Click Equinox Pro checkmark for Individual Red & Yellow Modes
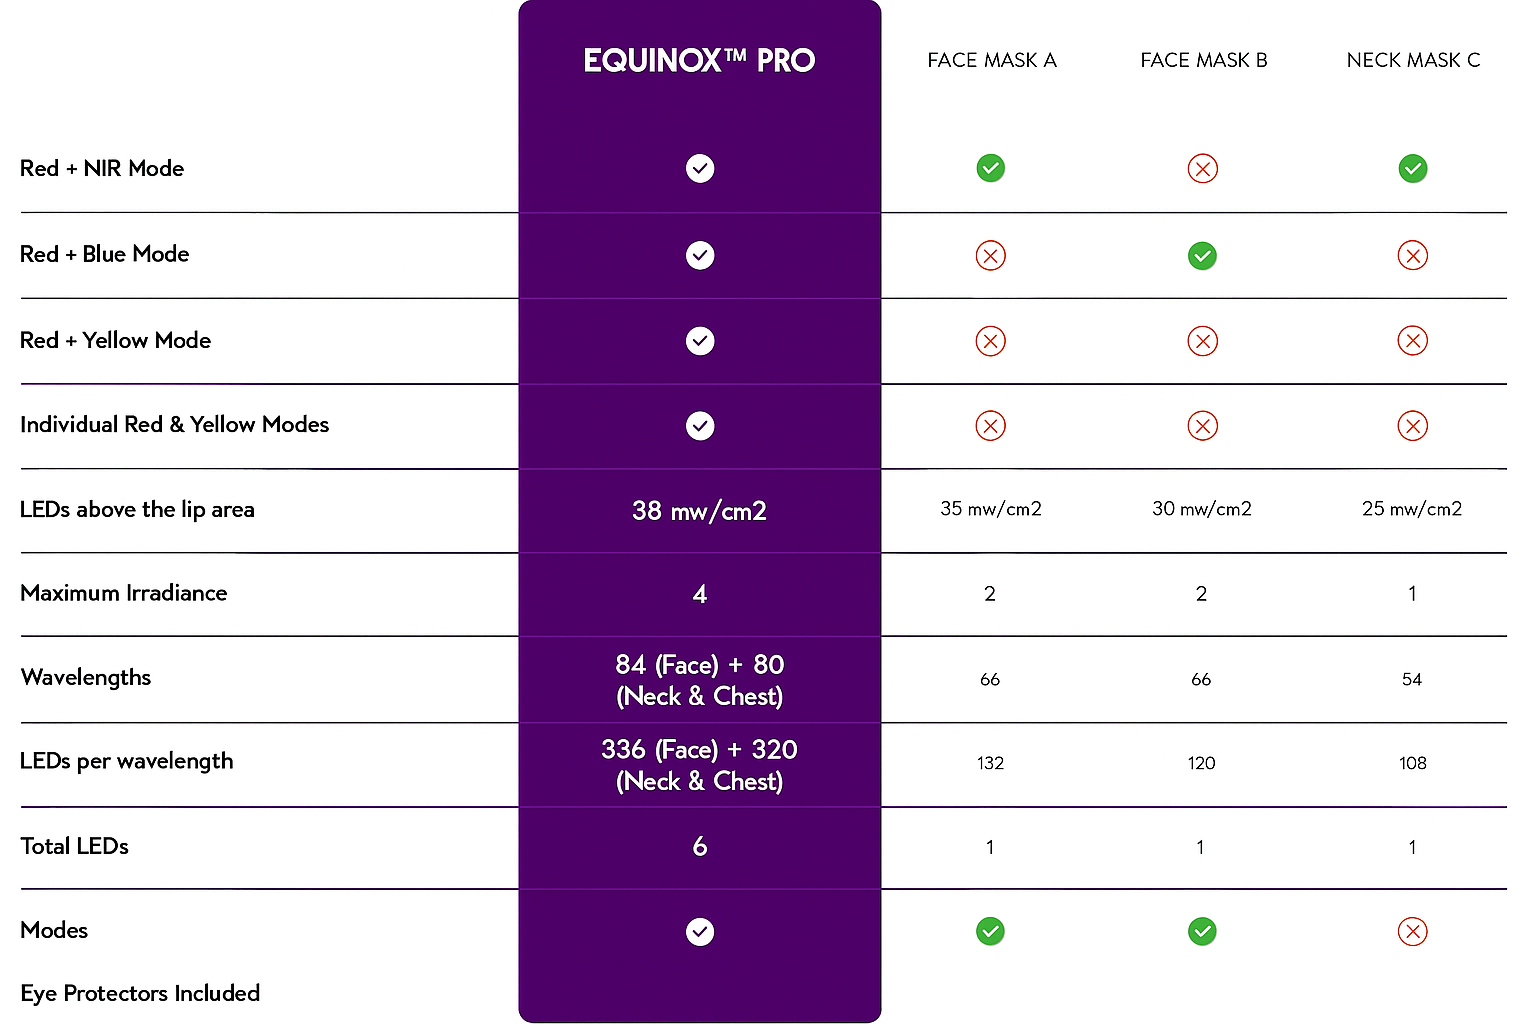This screenshot has height=1024, width=1536. [x=700, y=426]
